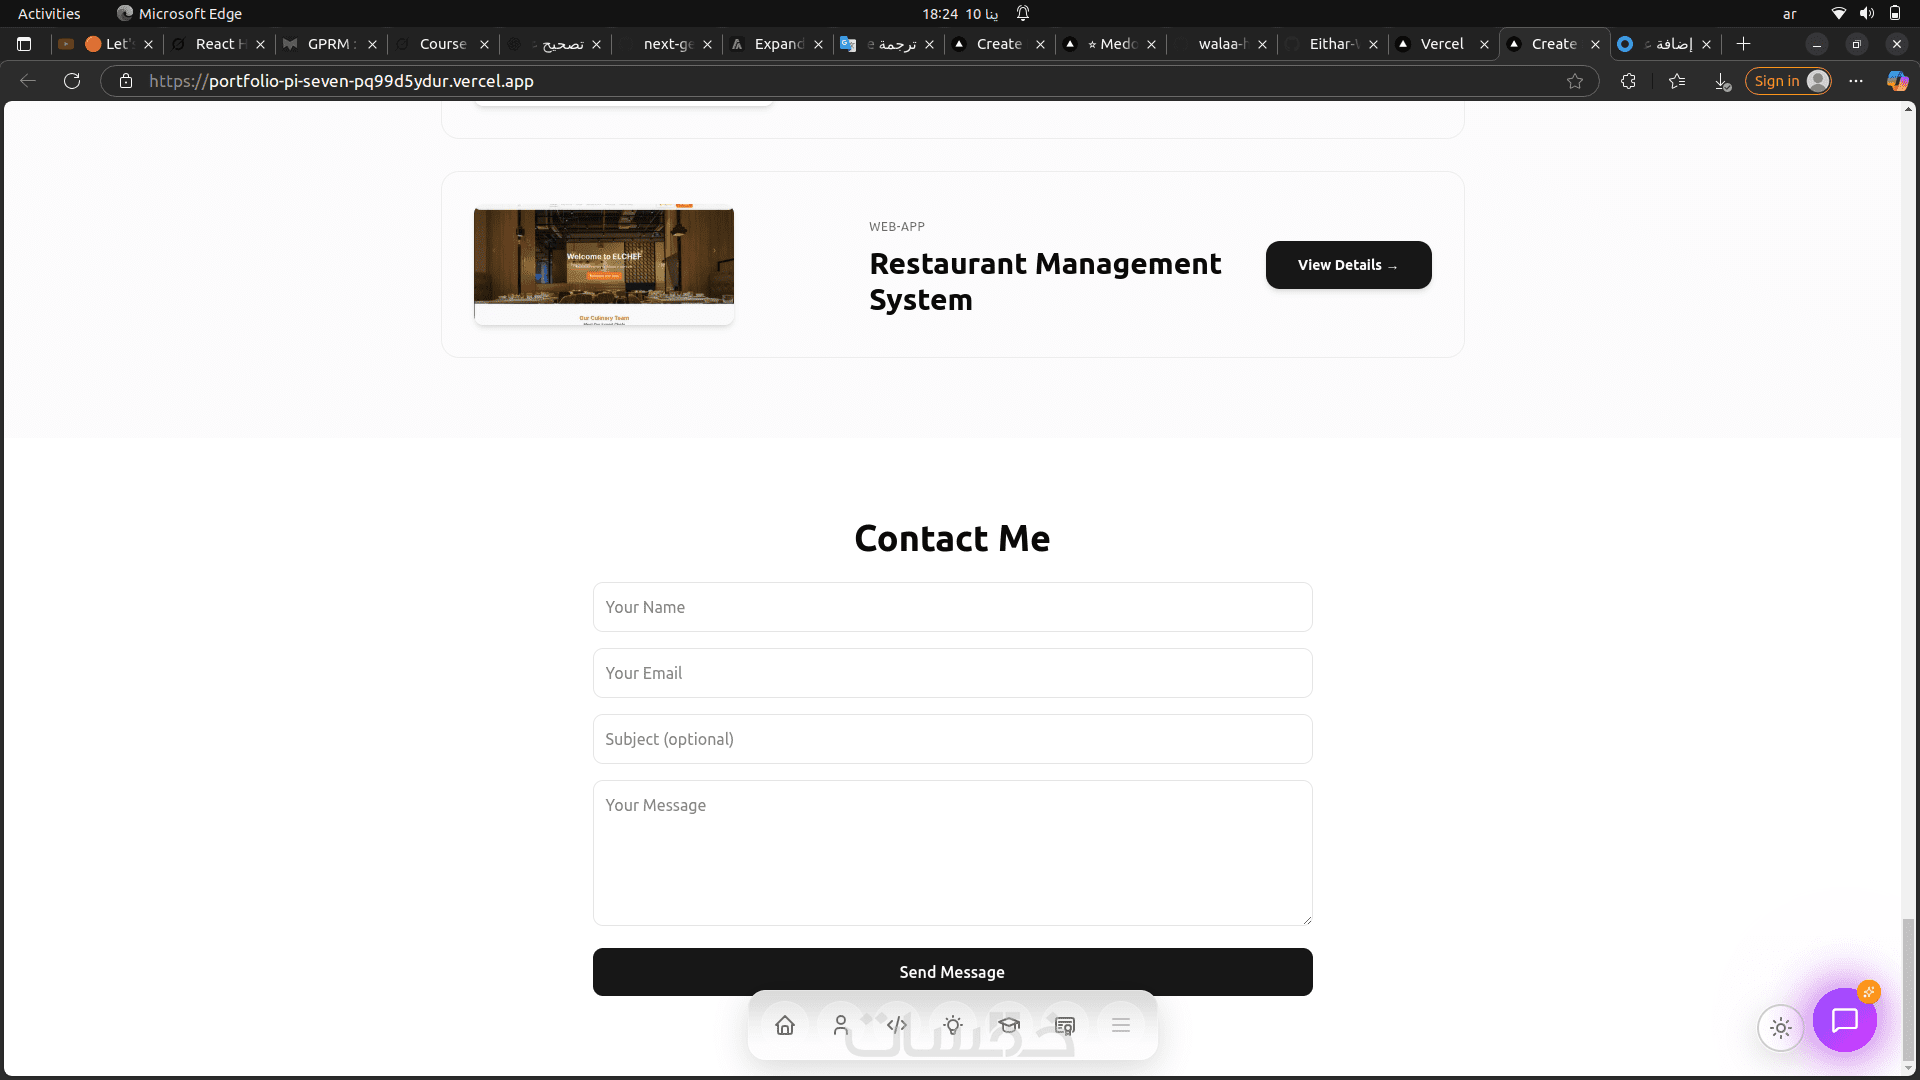This screenshot has height=1080, width=1920.
Task: Open the tab actions menu button
Action: [x=24, y=44]
